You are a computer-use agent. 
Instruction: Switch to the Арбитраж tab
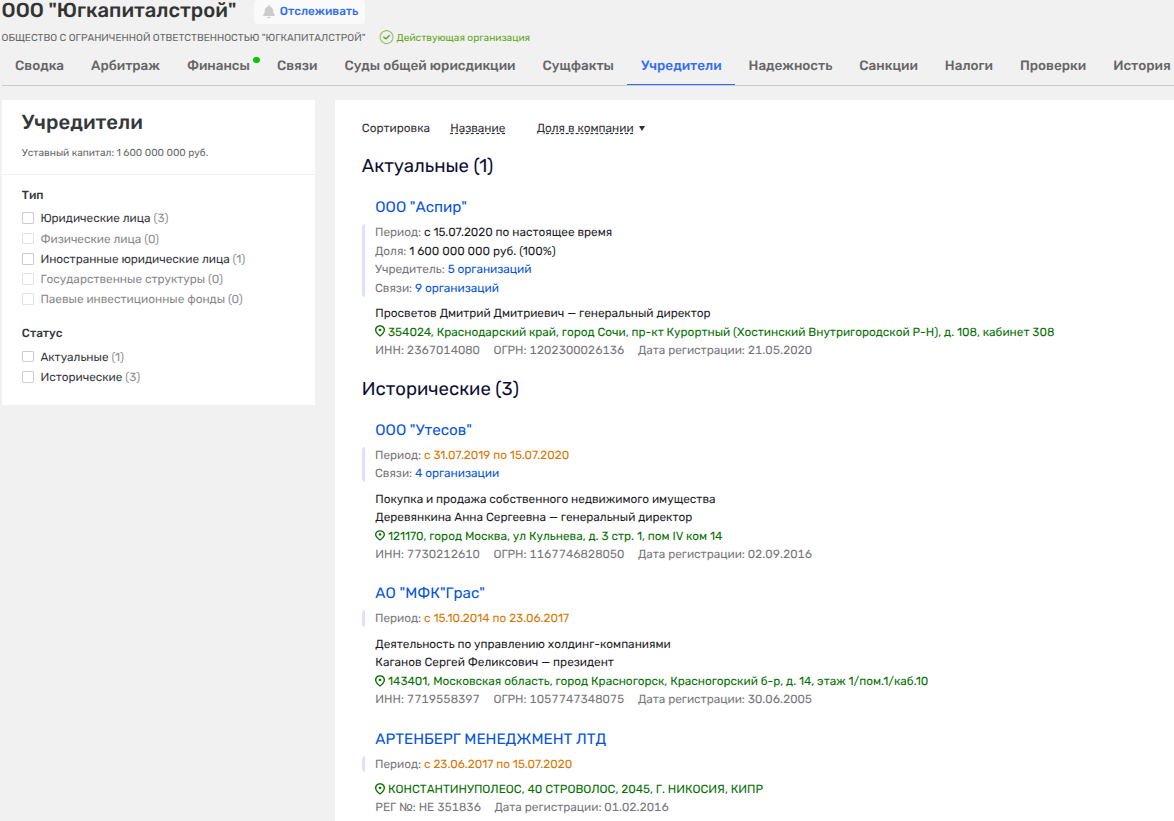(x=125, y=66)
